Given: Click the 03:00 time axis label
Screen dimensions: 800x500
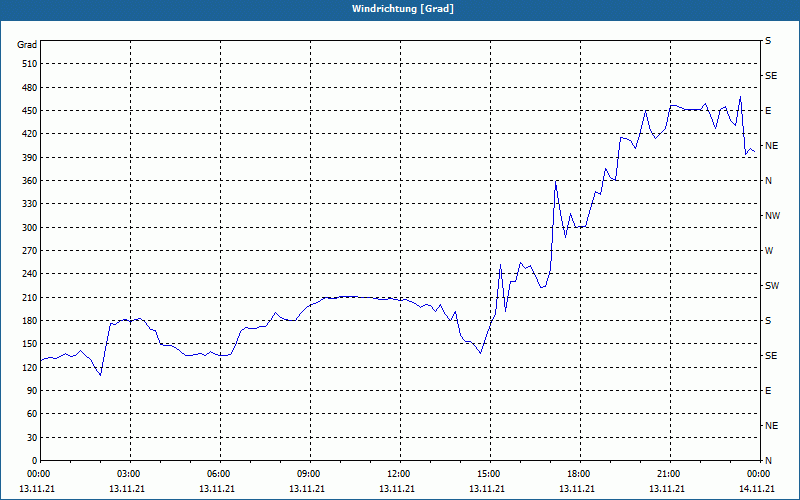Looking at the screenshot, I should (x=129, y=473).
